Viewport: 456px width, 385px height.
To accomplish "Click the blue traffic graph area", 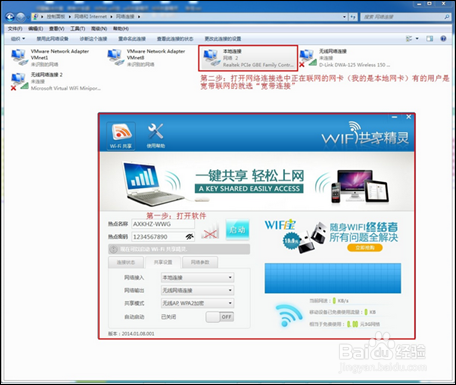I will [333, 278].
